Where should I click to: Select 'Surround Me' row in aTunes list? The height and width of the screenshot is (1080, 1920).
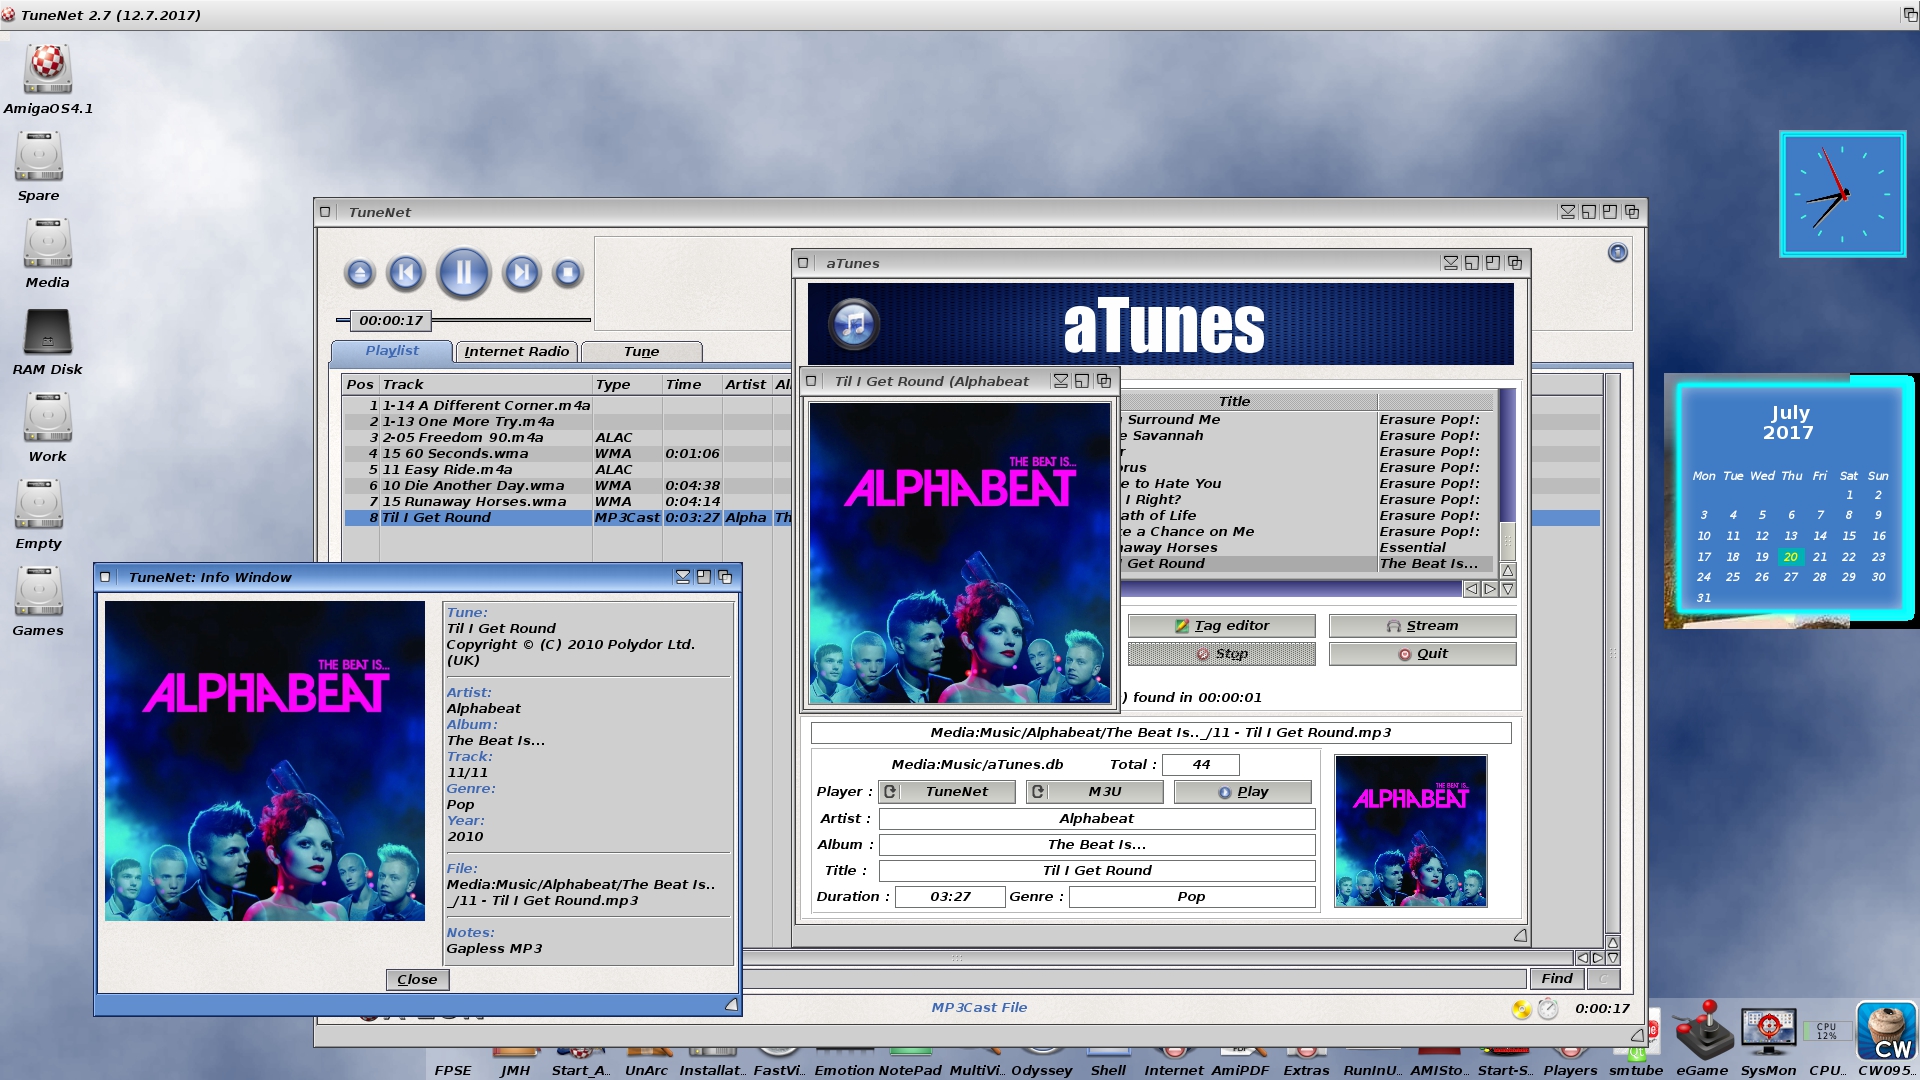pos(1307,420)
